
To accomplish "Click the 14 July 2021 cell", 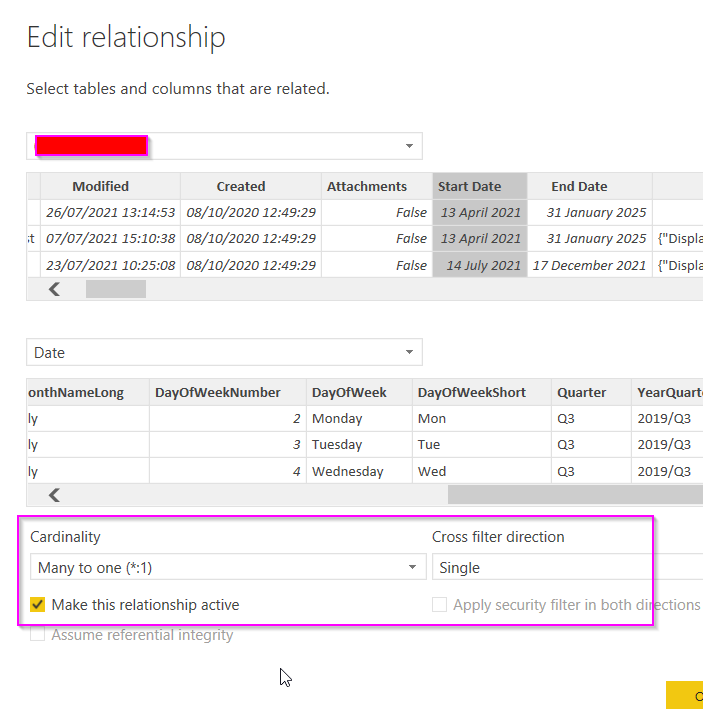I will pos(480,265).
